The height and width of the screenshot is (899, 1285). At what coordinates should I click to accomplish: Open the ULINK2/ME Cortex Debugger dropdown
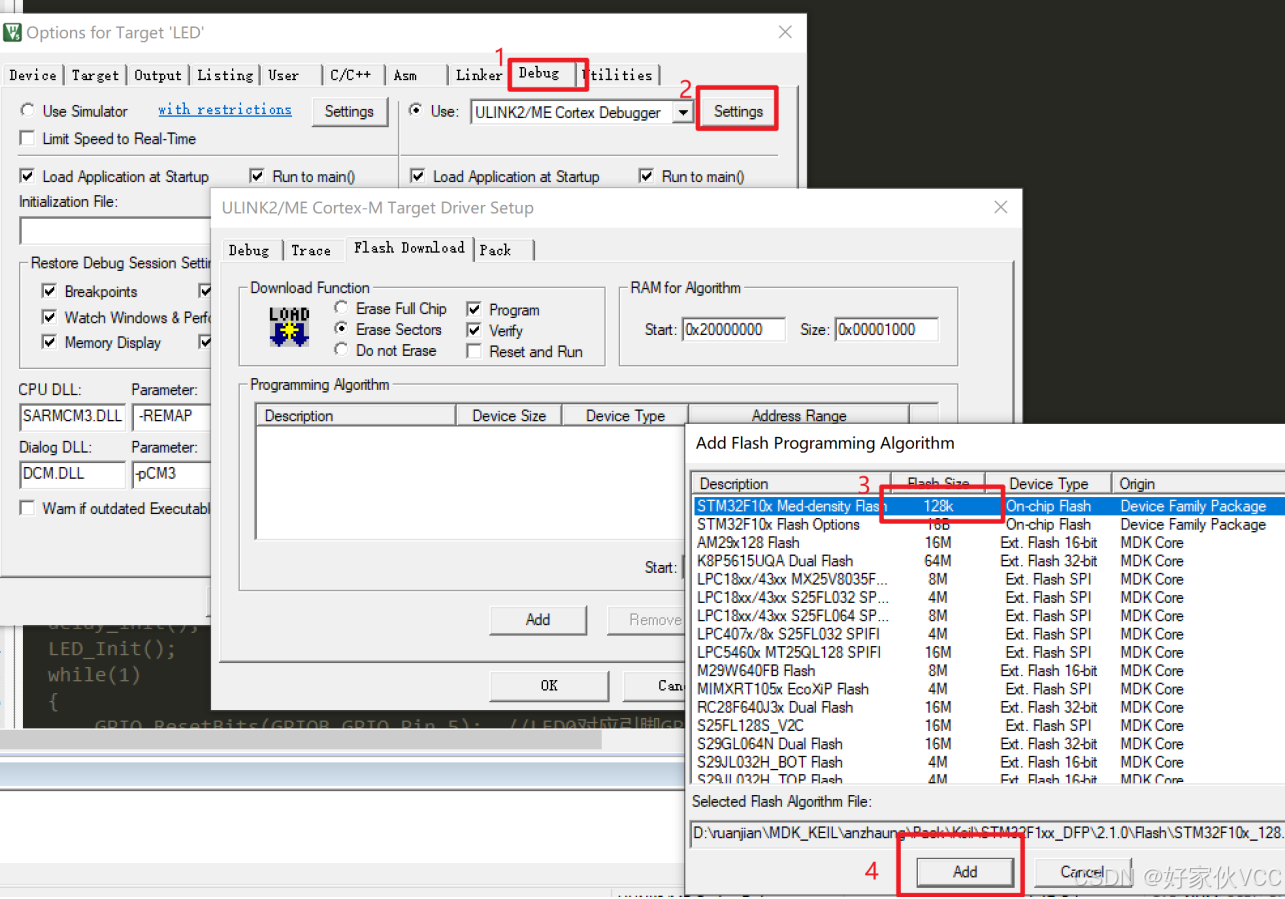pyautogui.click(x=683, y=113)
